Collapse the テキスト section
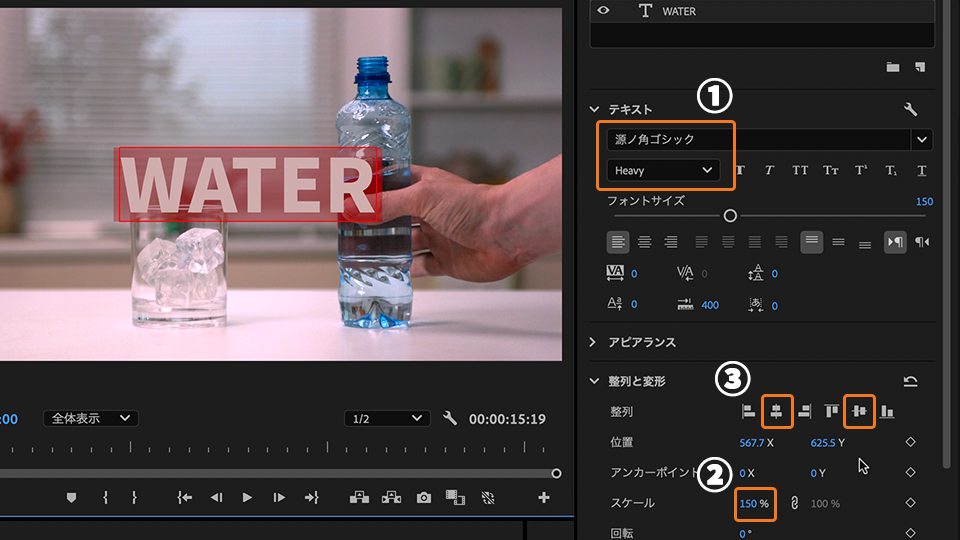 (594, 109)
